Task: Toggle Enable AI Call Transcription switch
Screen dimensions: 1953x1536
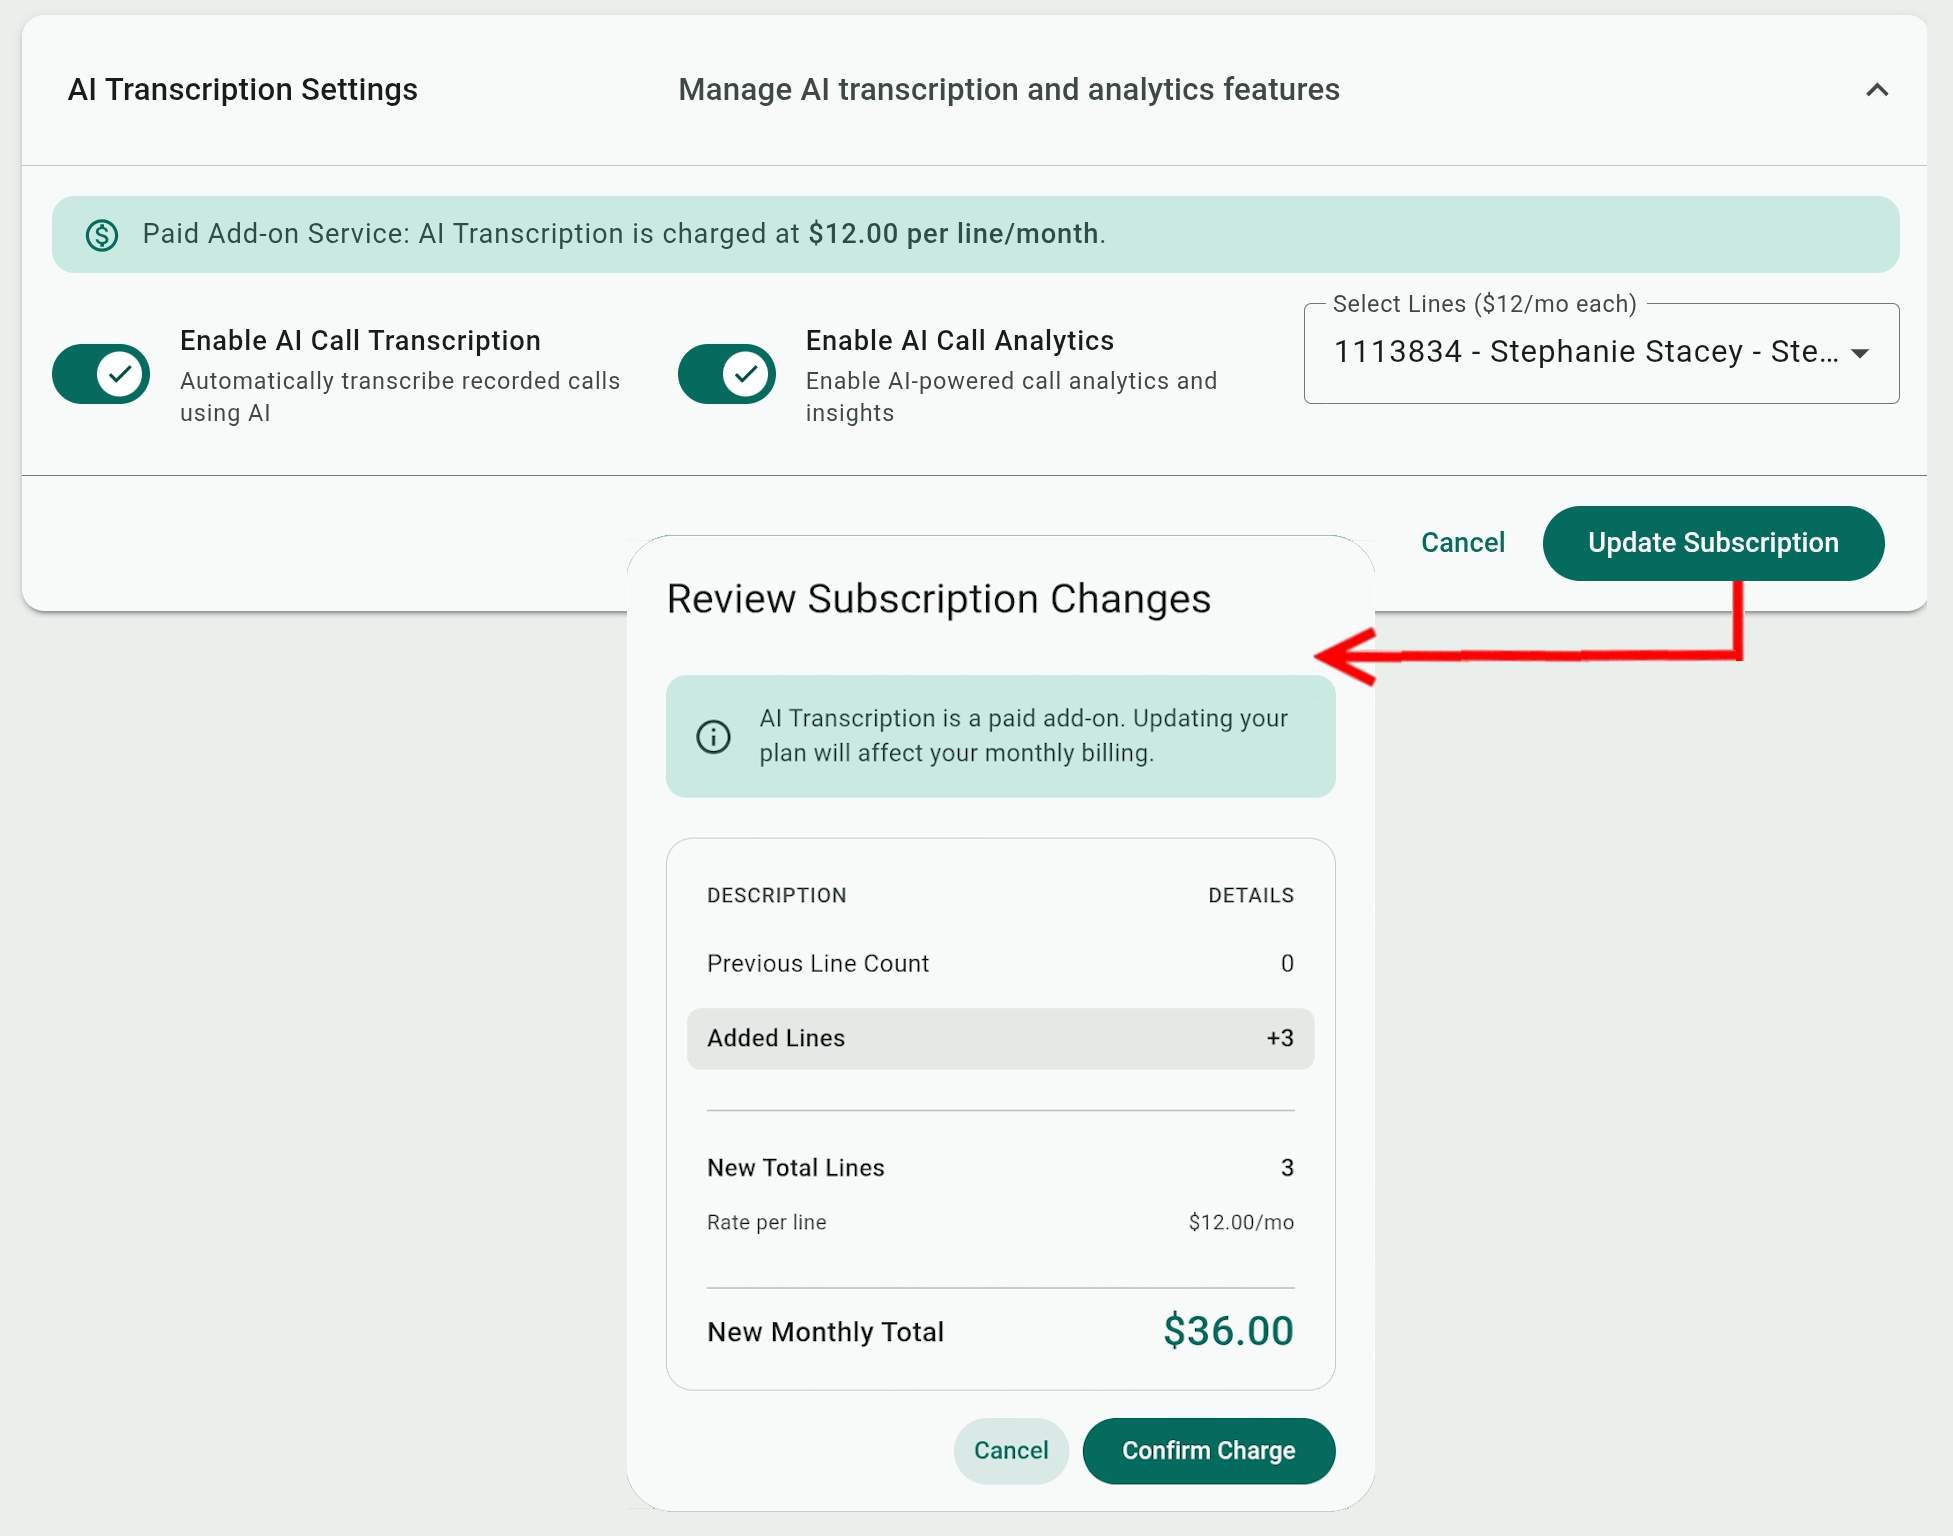Action: click(x=101, y=374)
